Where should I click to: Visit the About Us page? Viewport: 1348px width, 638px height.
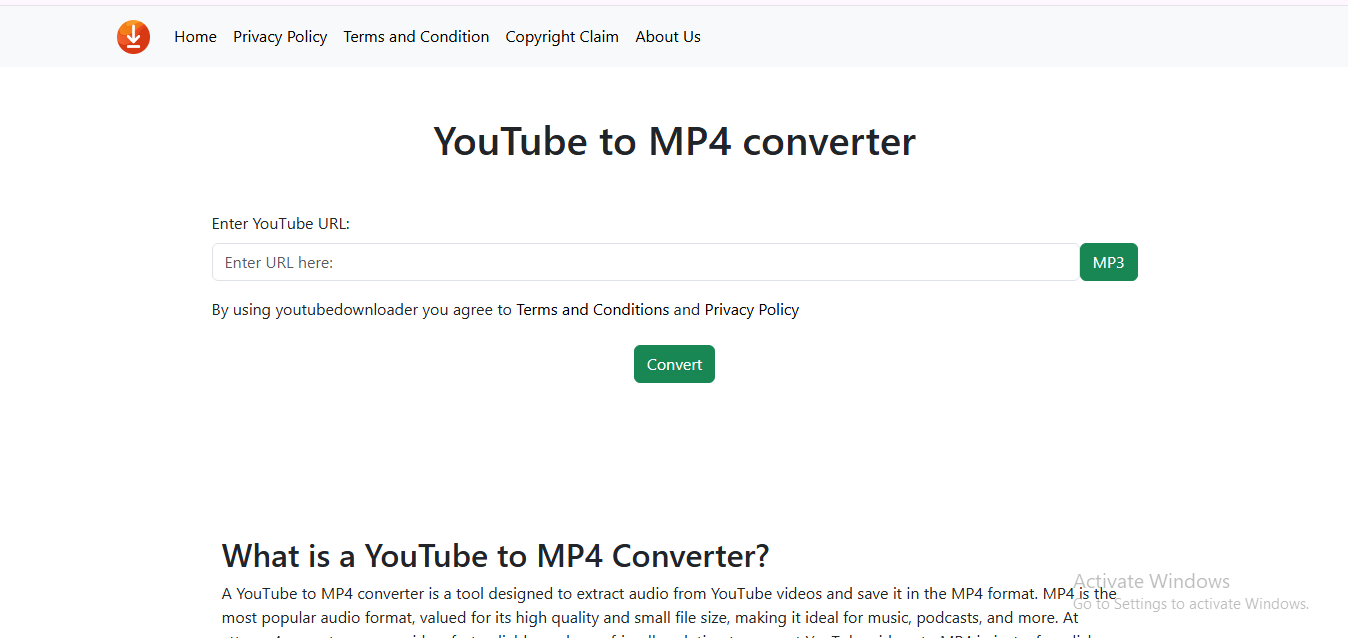[x=668, y=37]
